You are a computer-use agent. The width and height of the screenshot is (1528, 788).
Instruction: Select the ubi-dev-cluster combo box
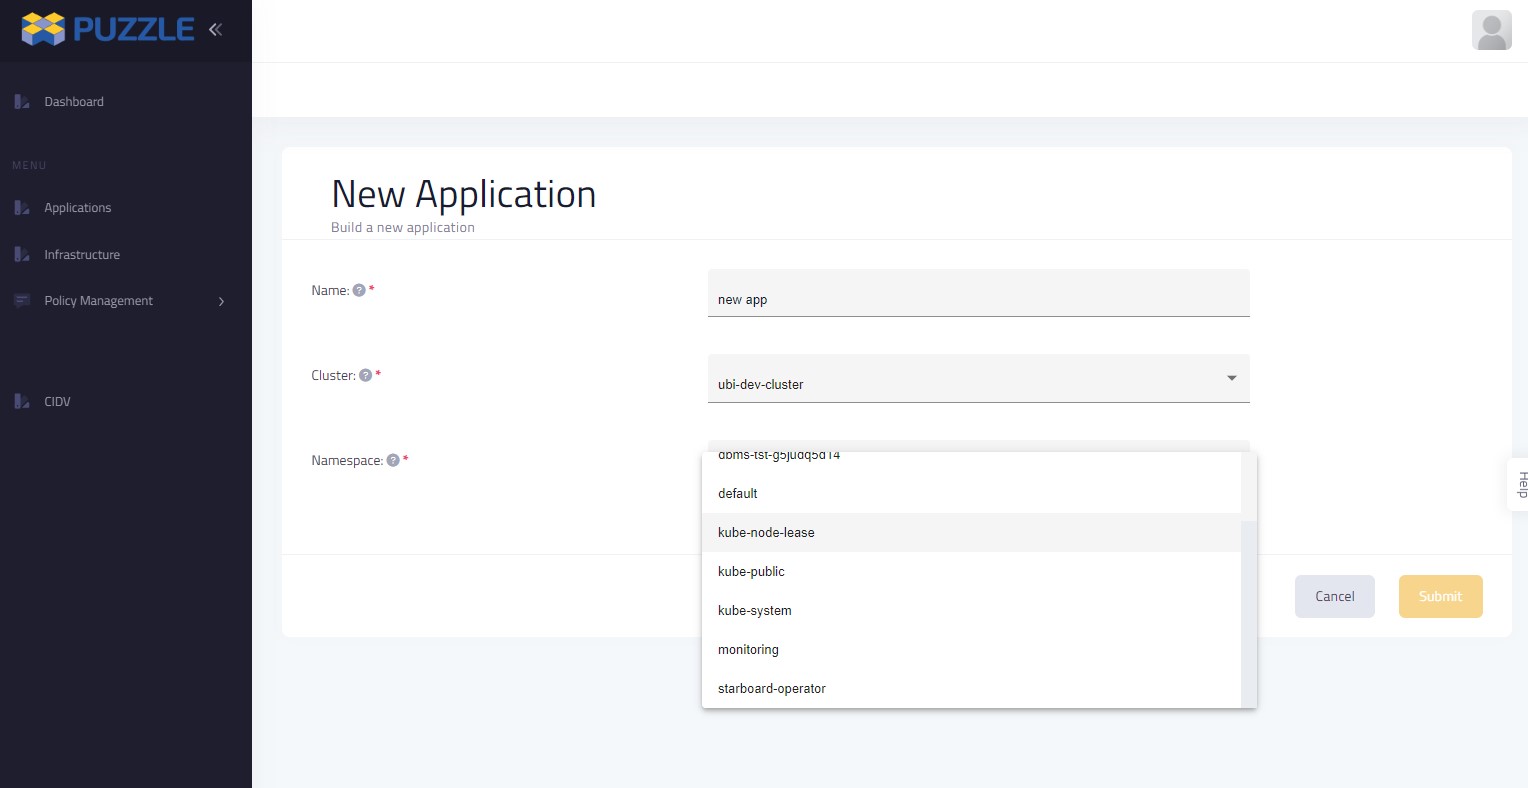[x=979, y=379]
